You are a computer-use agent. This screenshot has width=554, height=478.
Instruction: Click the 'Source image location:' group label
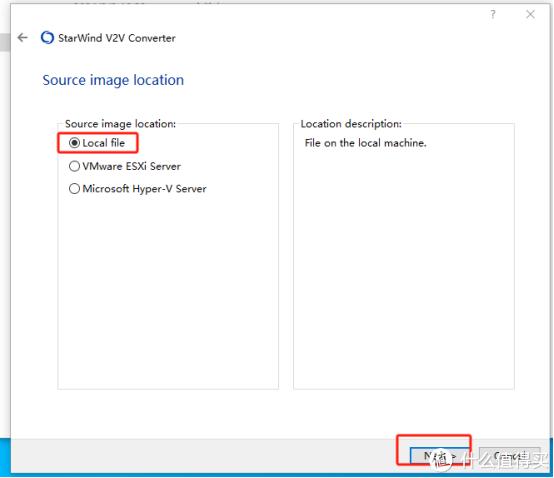click(120, 124)
